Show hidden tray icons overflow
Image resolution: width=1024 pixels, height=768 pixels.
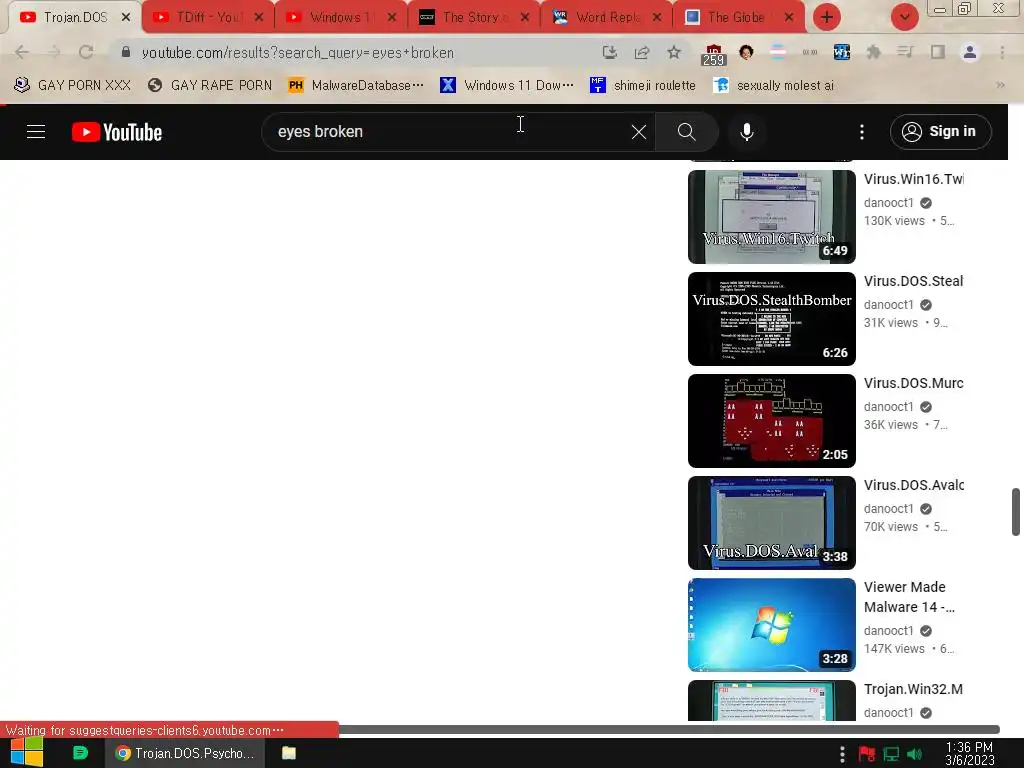click(842, 754)
